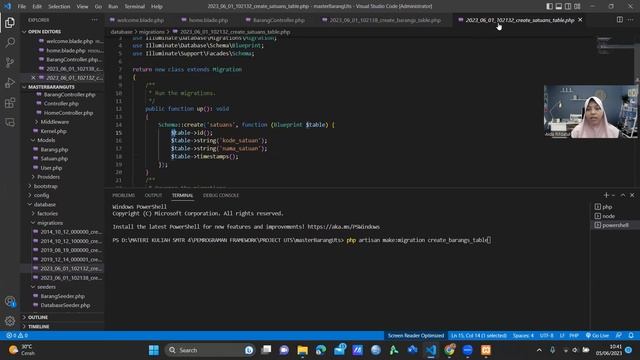Open the View menu

[82, 6]
